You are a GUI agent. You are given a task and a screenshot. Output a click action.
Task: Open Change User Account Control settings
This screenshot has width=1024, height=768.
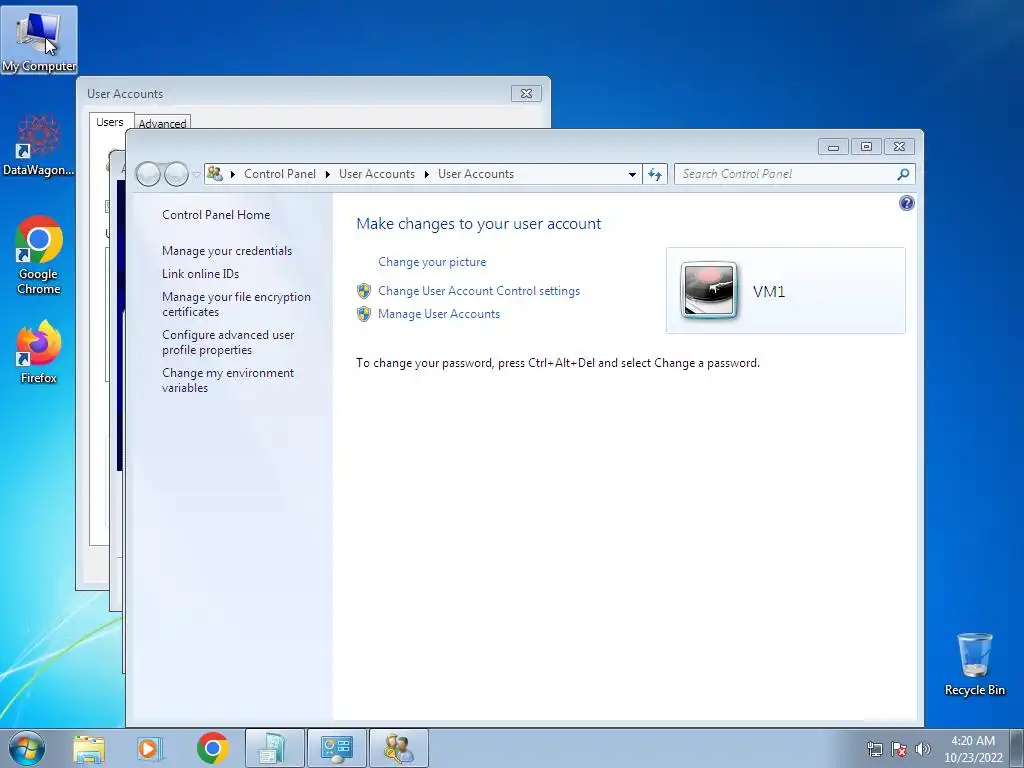[x=479, y=291]
